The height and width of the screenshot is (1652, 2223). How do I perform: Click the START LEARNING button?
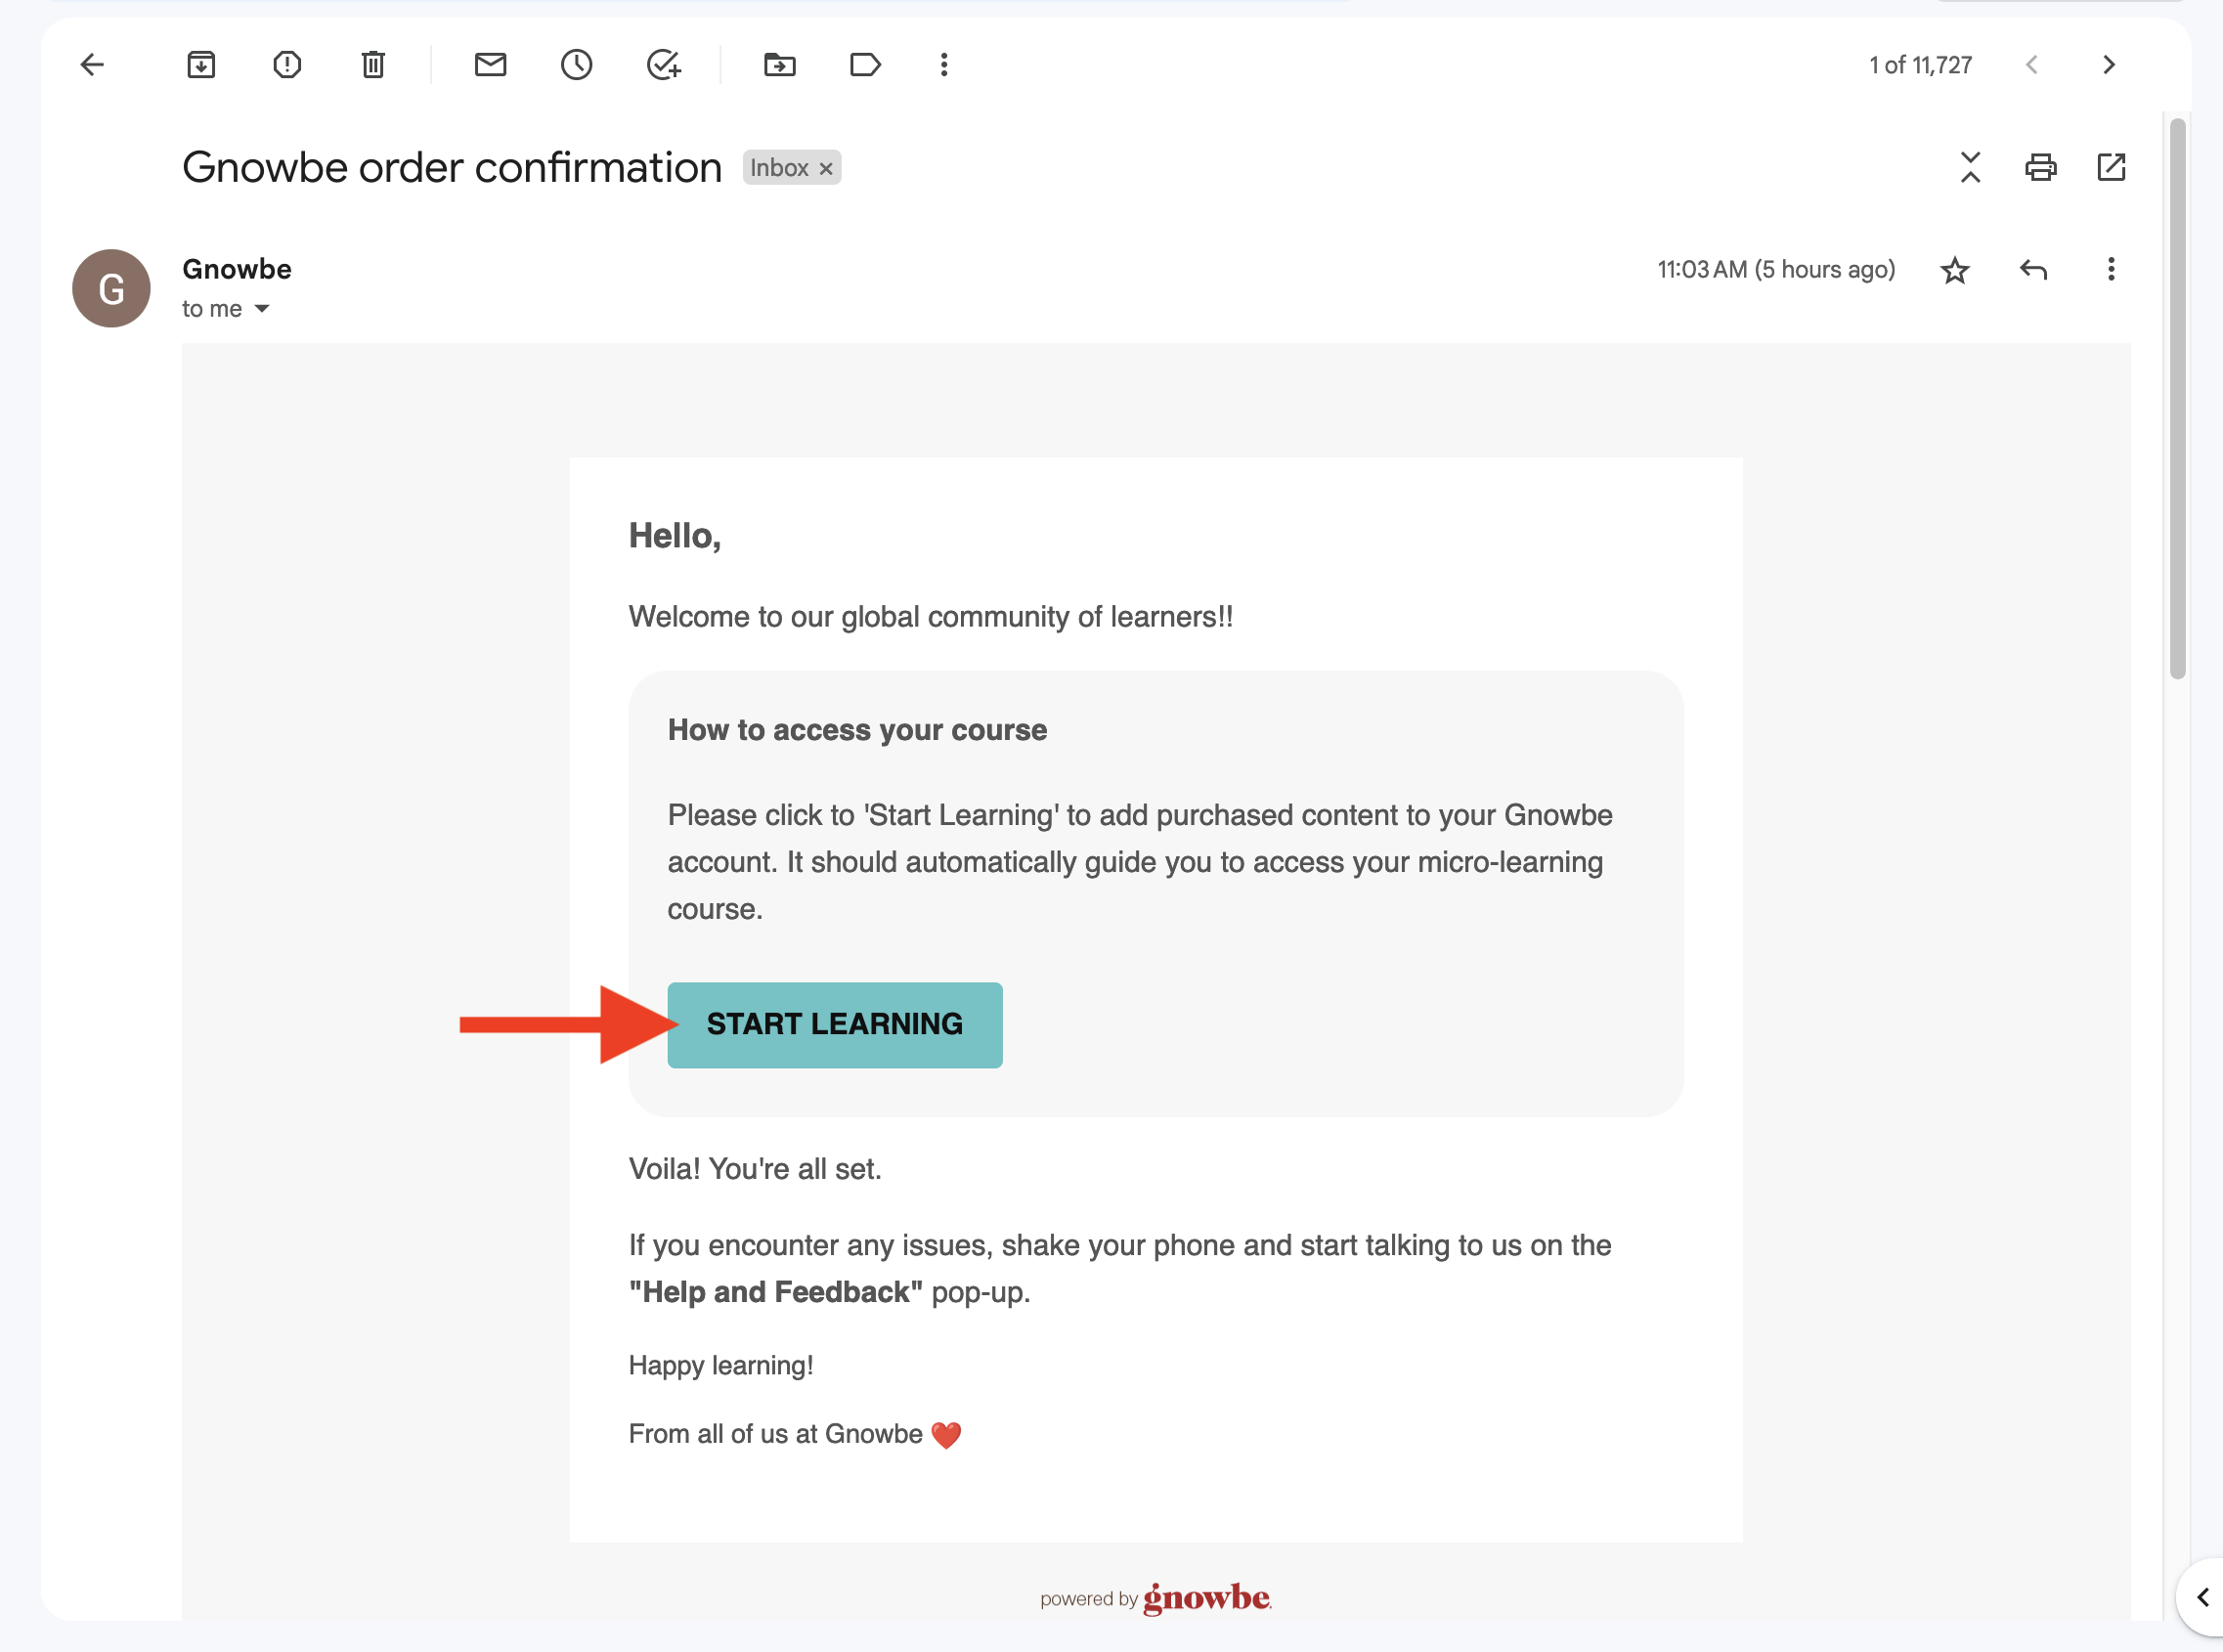point(835,1025)
